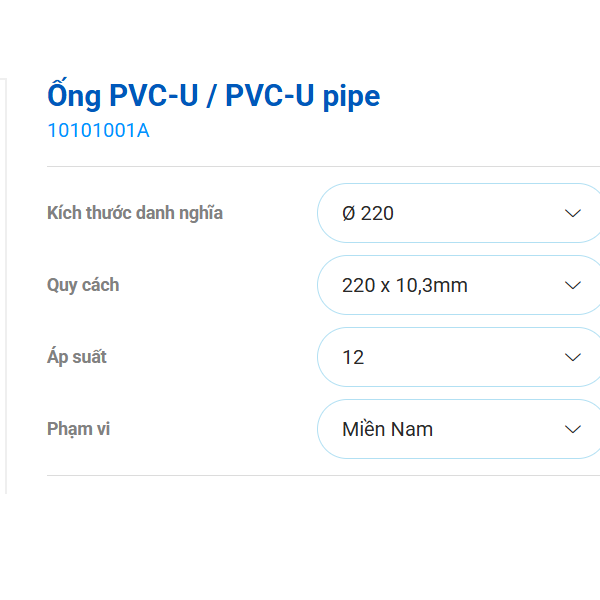The image size is (600, 600).
Task: Click the selected value 'Ø 220'
Action: 368,213
